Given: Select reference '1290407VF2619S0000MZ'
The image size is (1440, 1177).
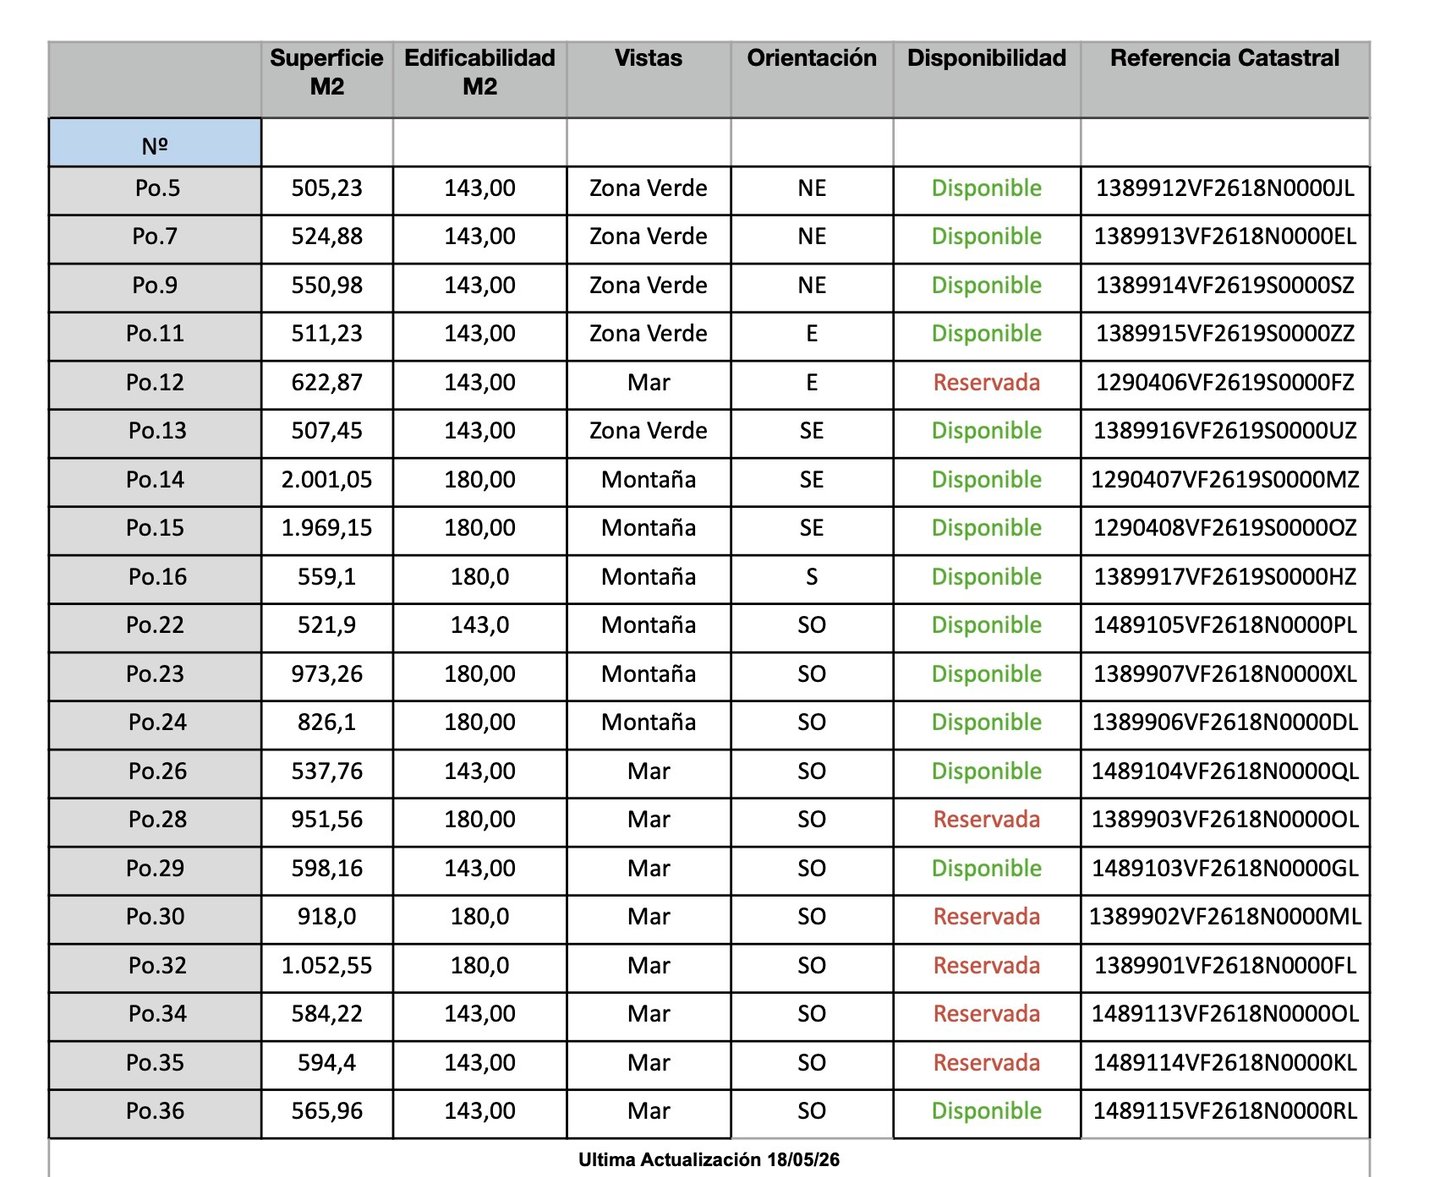Looking at the screenshot, I should point(1225,479).
